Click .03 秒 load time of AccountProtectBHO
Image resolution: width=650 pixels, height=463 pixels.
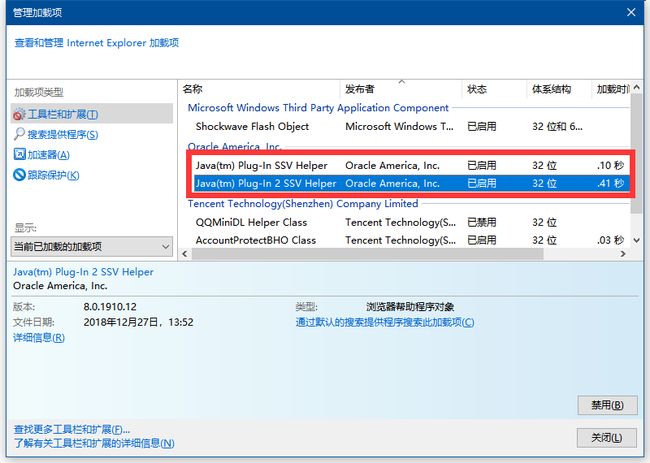click(x=610, y=240)
